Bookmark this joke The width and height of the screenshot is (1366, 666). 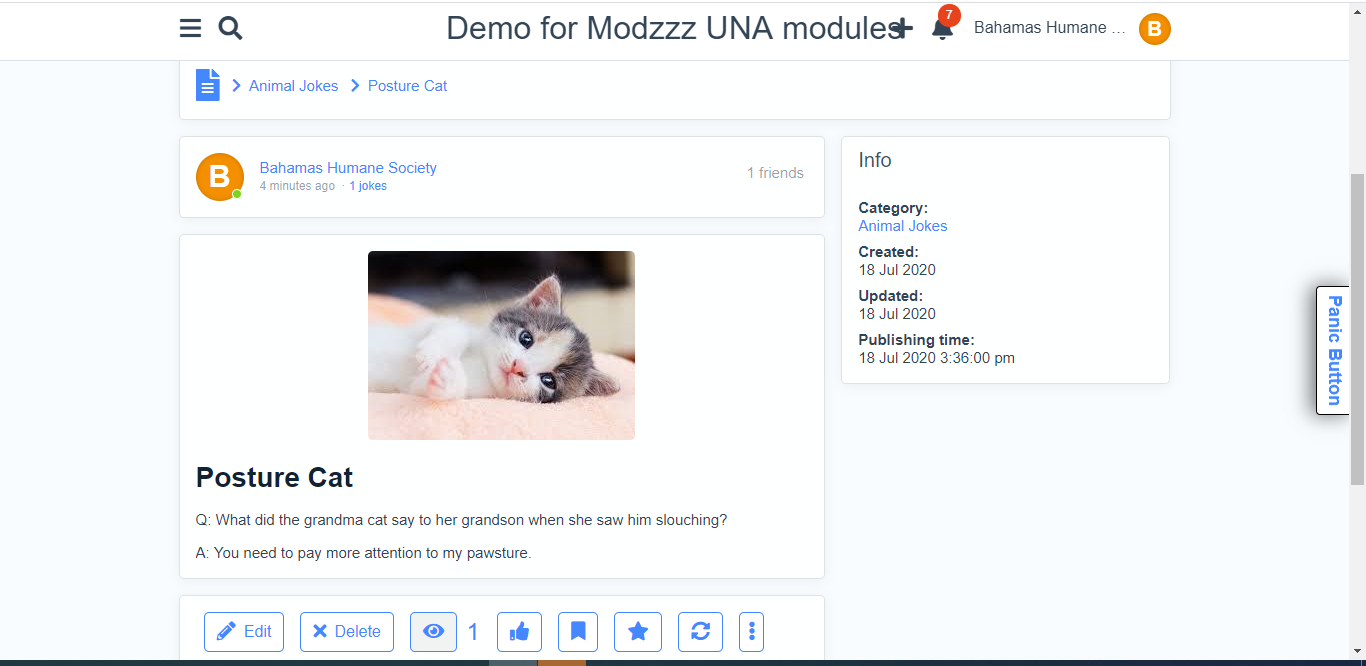click(x=578, y=632)
